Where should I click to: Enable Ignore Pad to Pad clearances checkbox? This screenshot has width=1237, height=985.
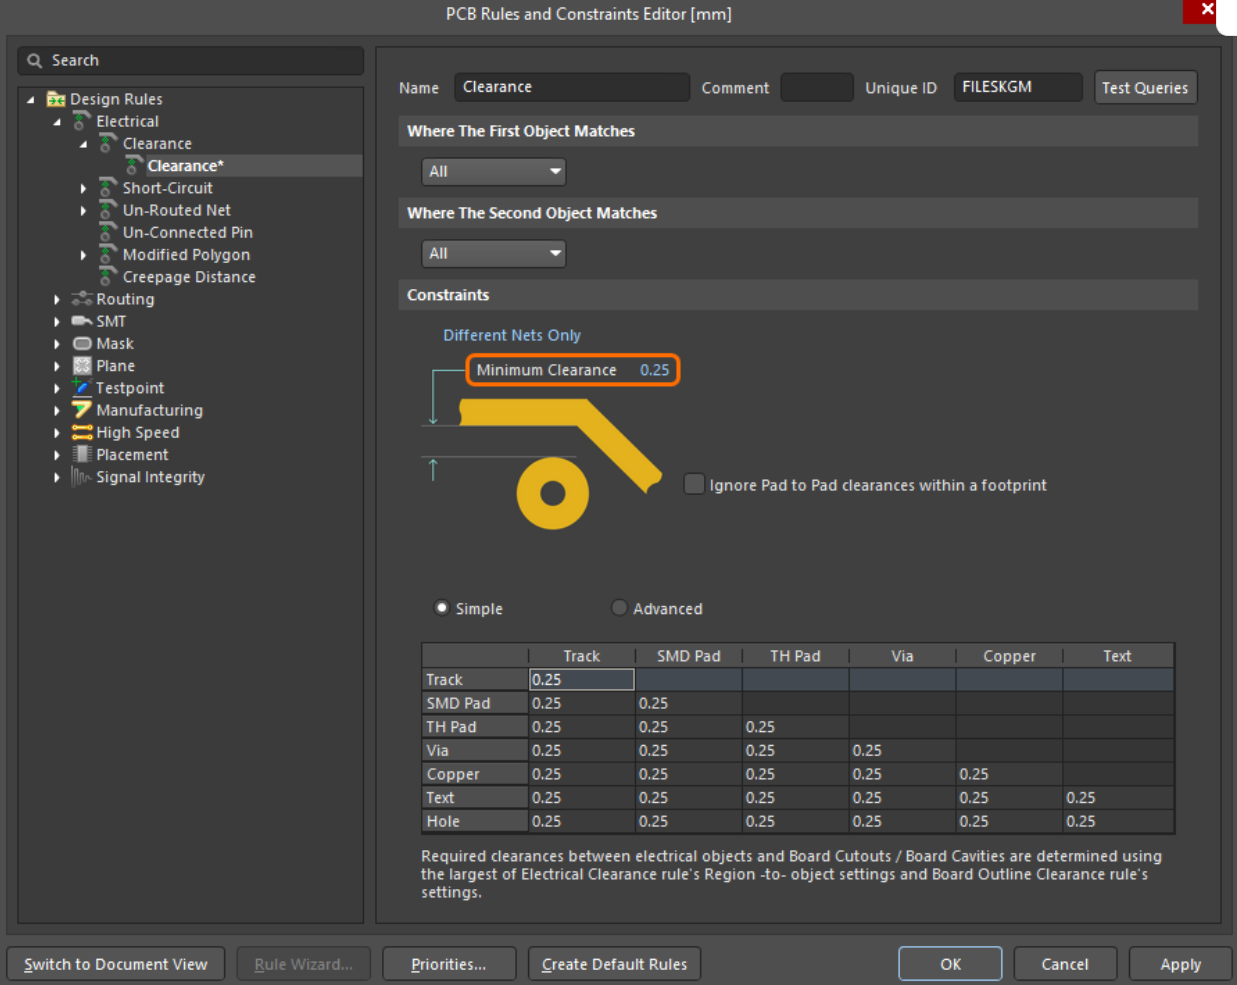694,484
